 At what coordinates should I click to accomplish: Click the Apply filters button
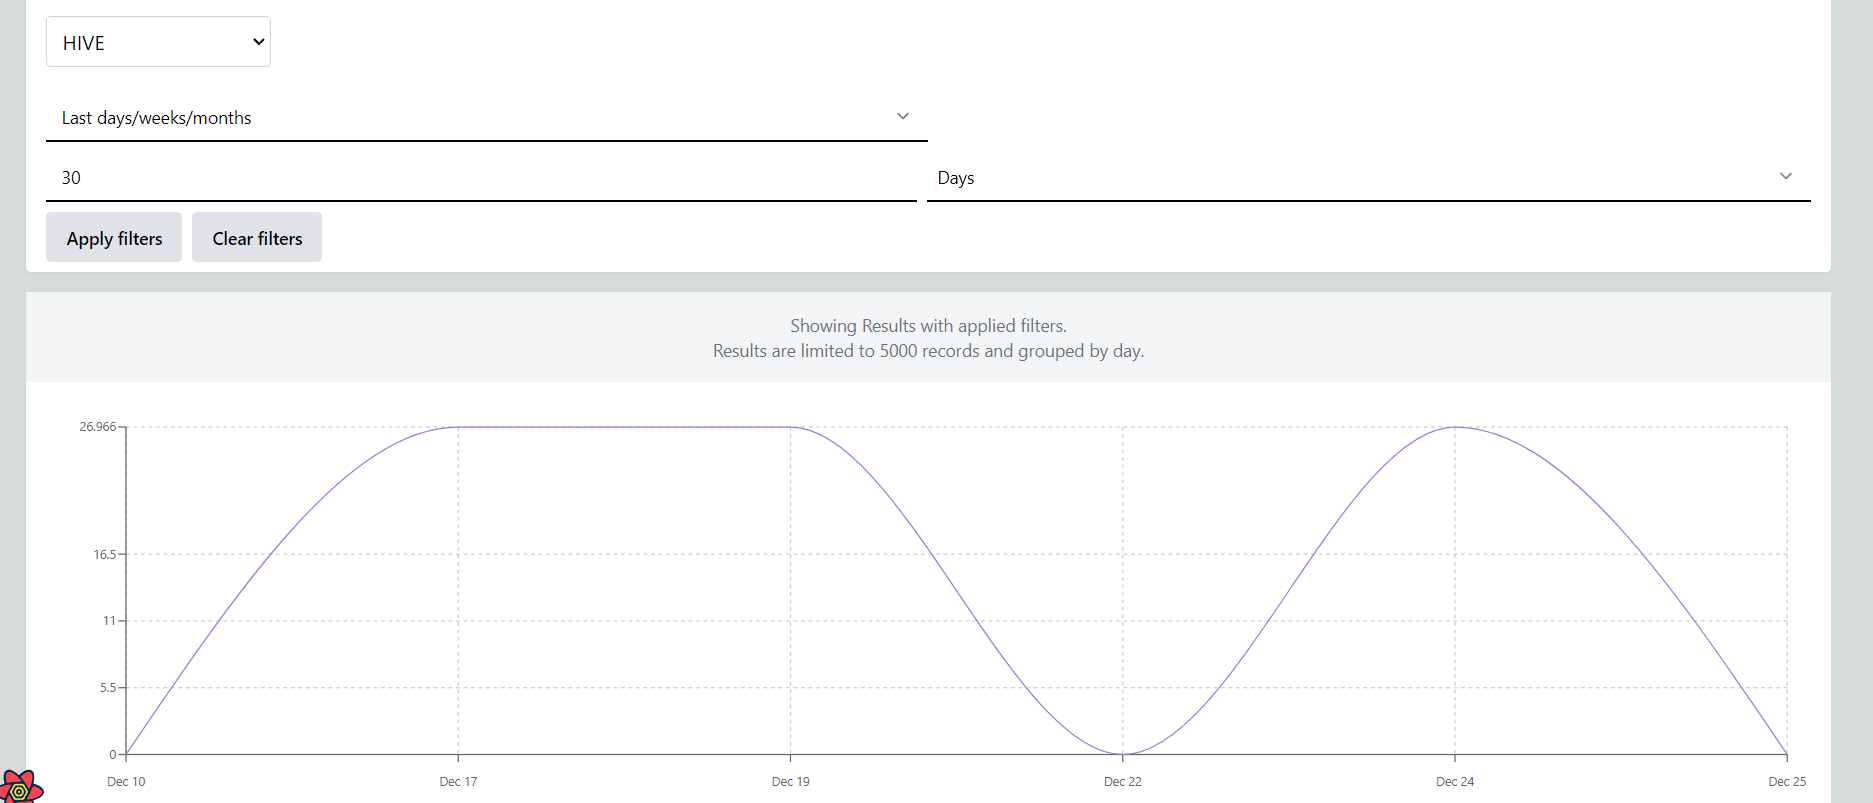point(114,238)
